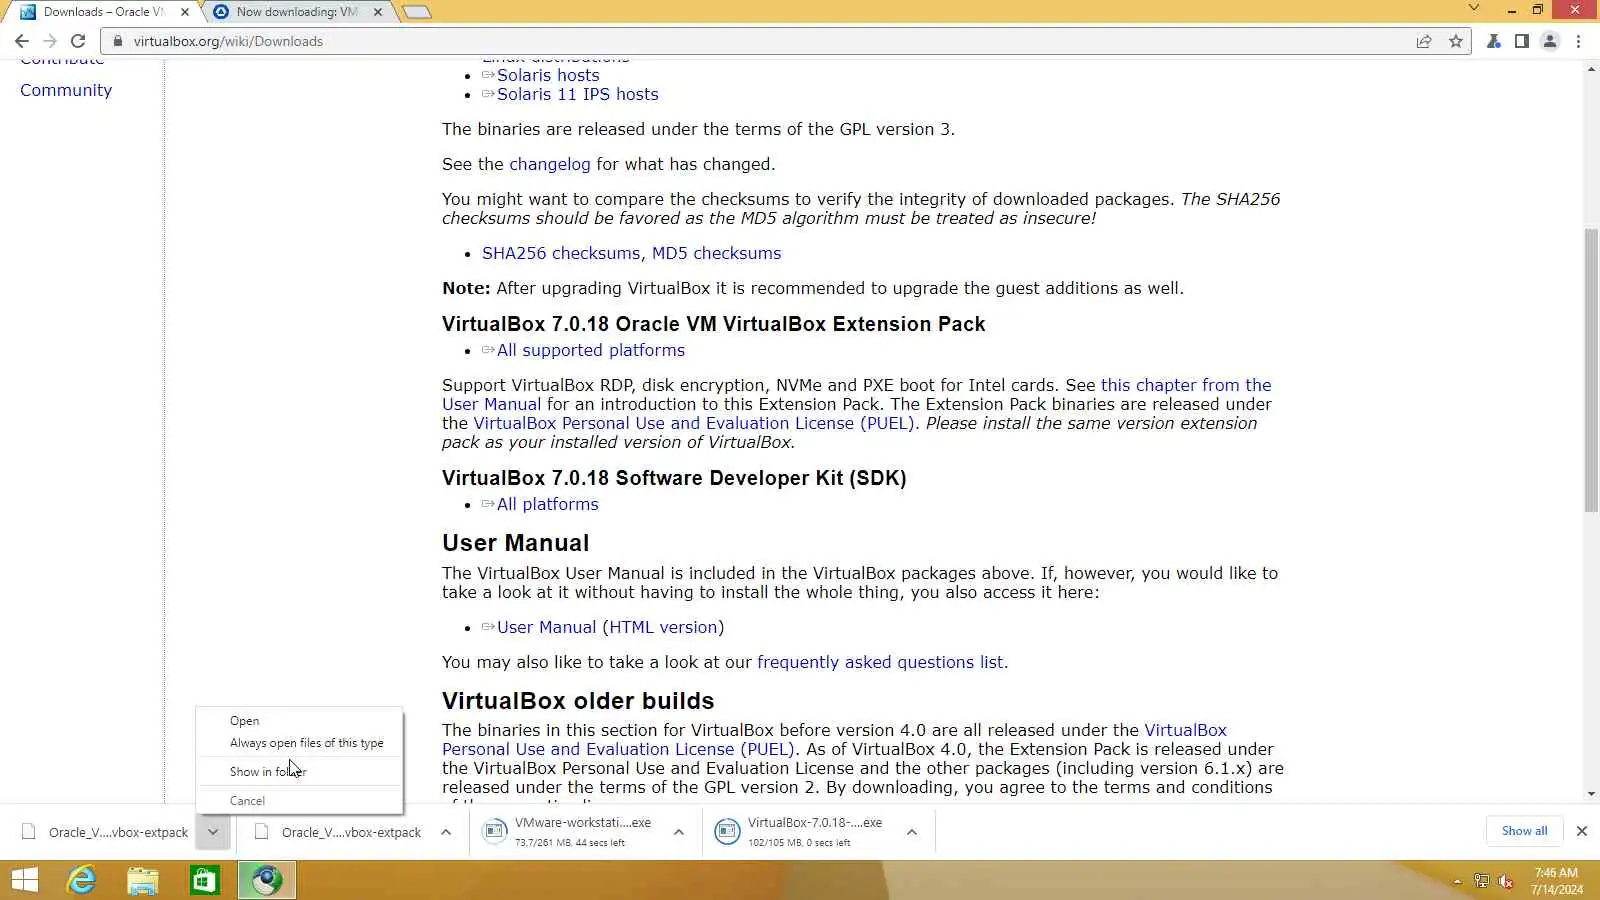The height and width of the screenshot is (900, 1600).
Task: Open the 'MD5 checksums' link
Action: coord(717,253)
